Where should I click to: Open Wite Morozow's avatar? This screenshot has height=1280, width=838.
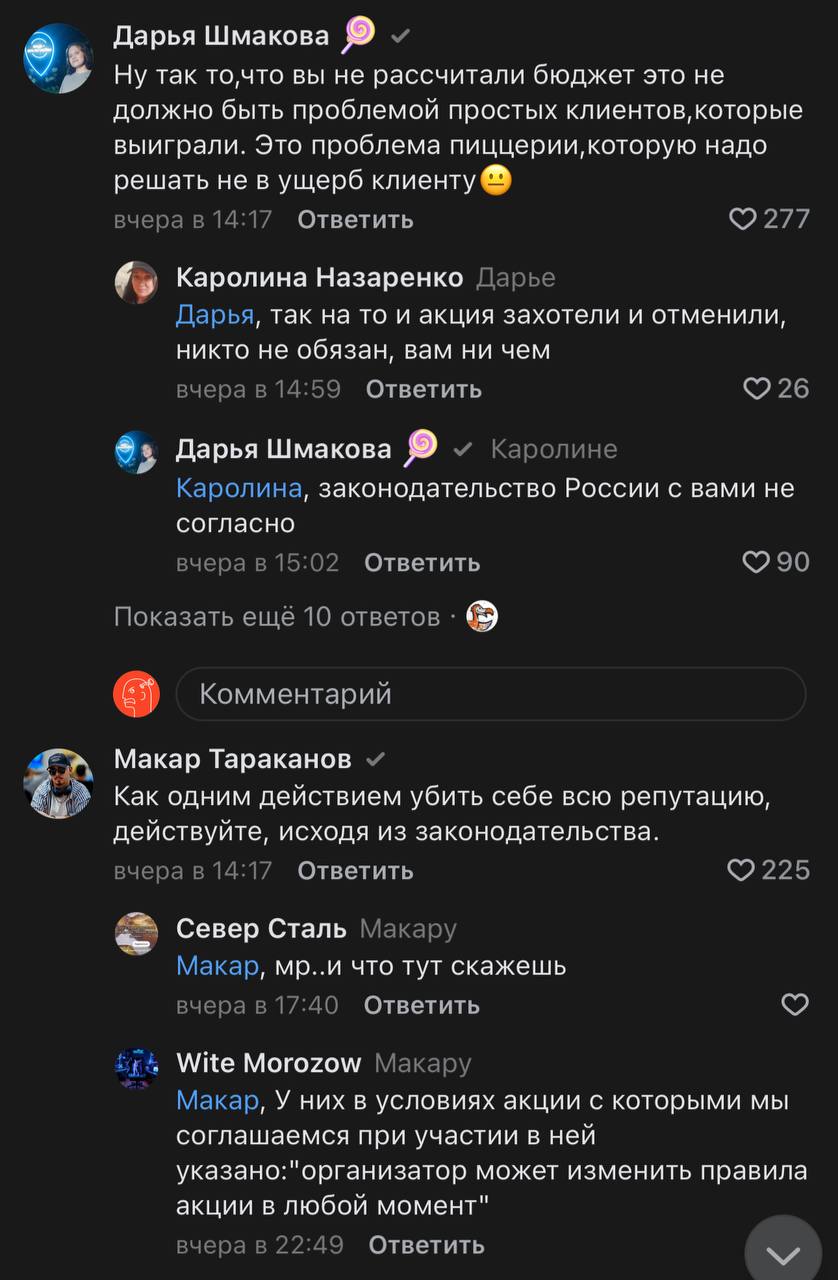point(136,1068)
